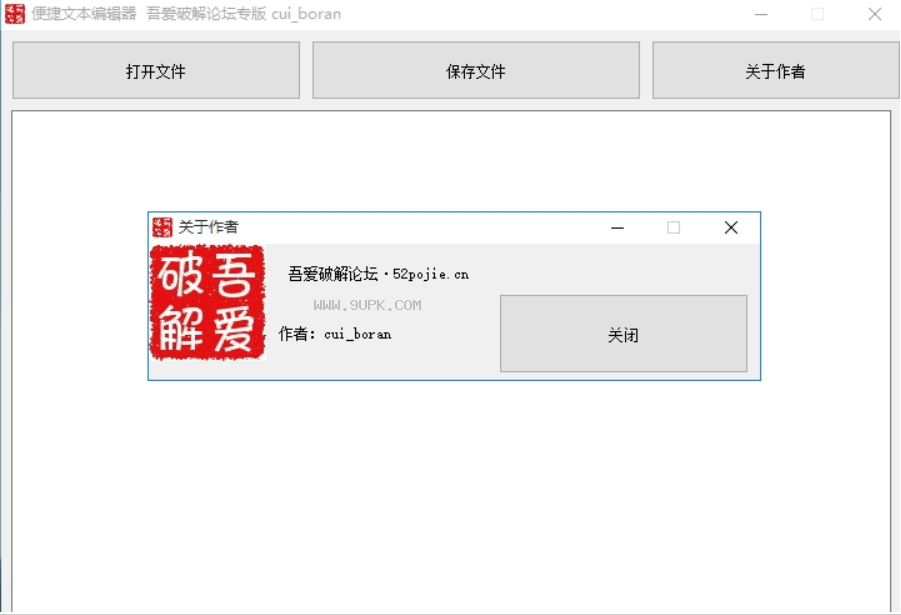901x615 pixels.
Task: Click the text 吾爱破解论坛·52pojie.cn
Action: tap(379, 274)
